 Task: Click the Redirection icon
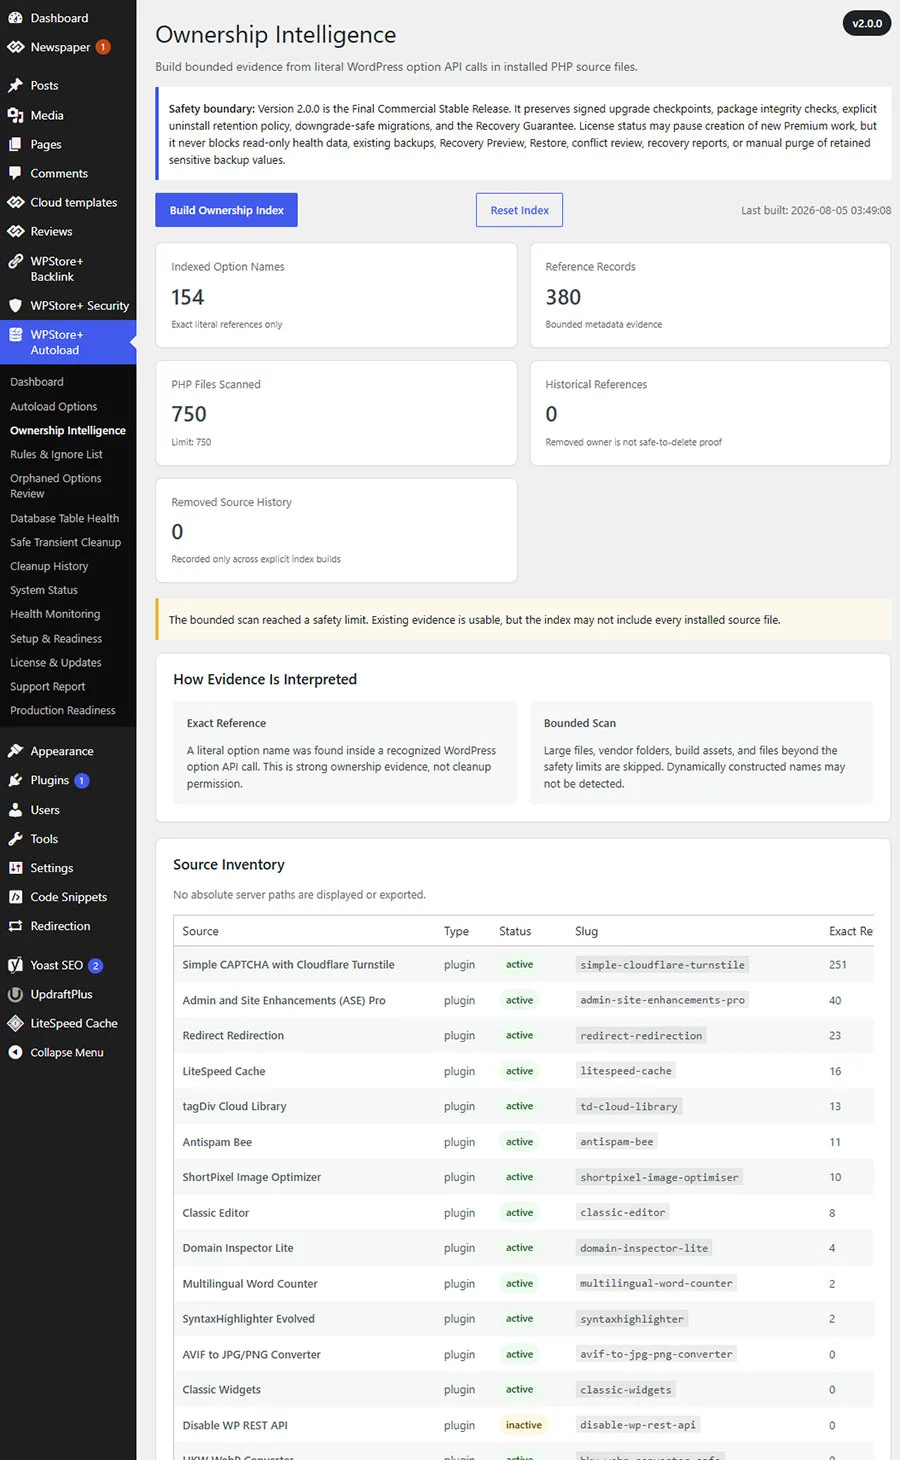pos(15,926)
